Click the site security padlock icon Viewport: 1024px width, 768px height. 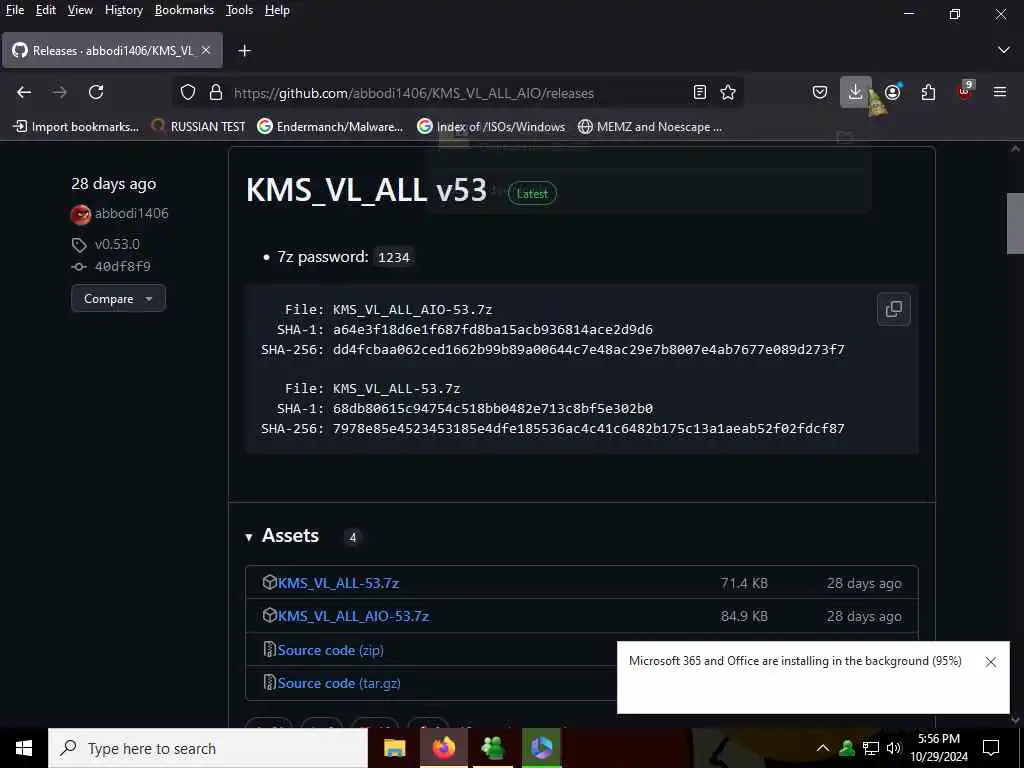click(x=216, y=93)
